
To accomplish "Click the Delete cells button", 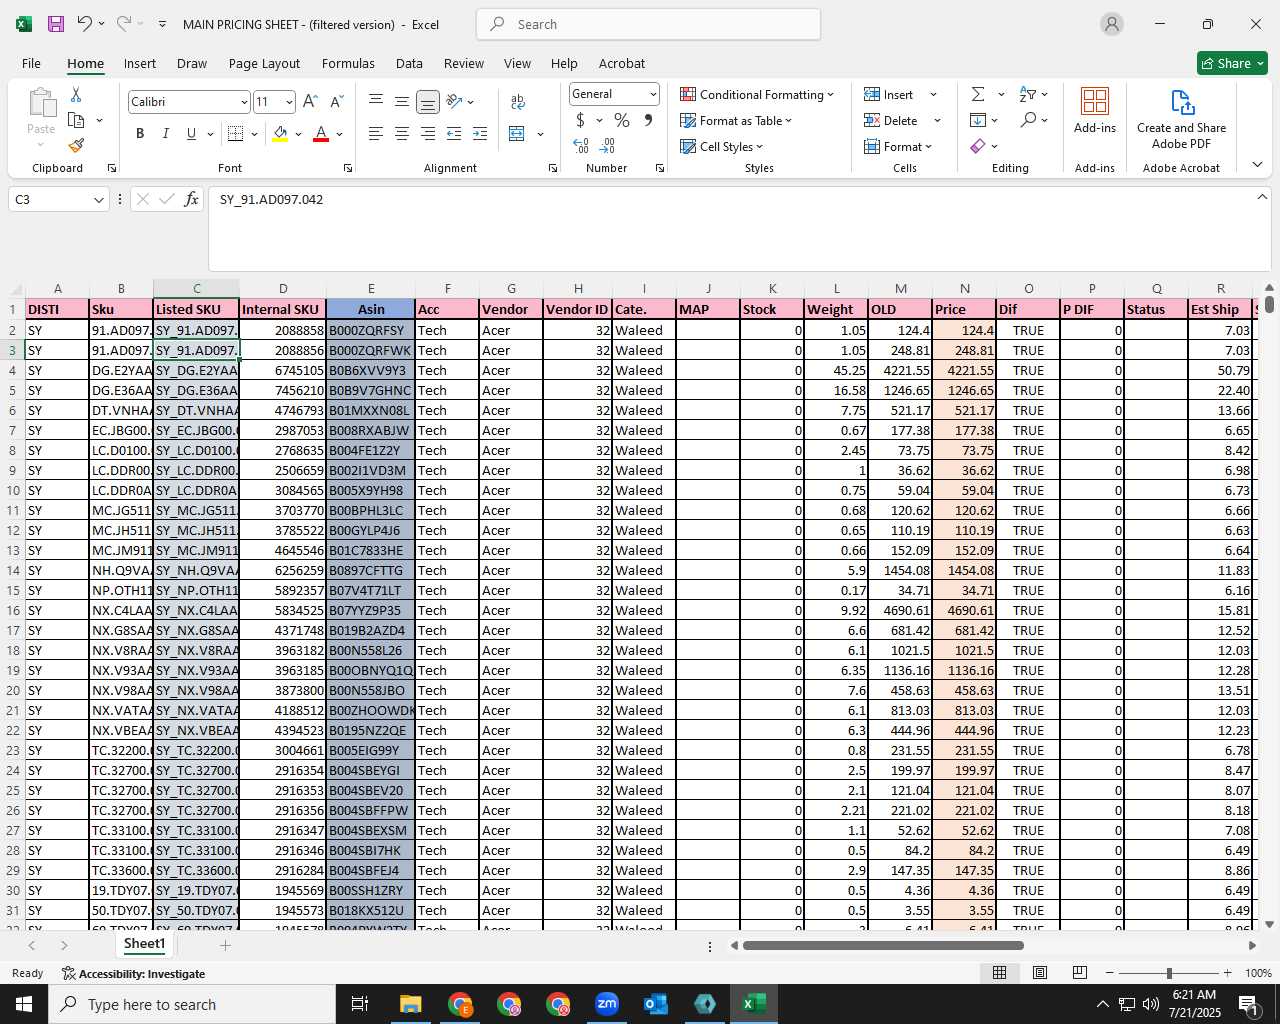I will 891,120.
